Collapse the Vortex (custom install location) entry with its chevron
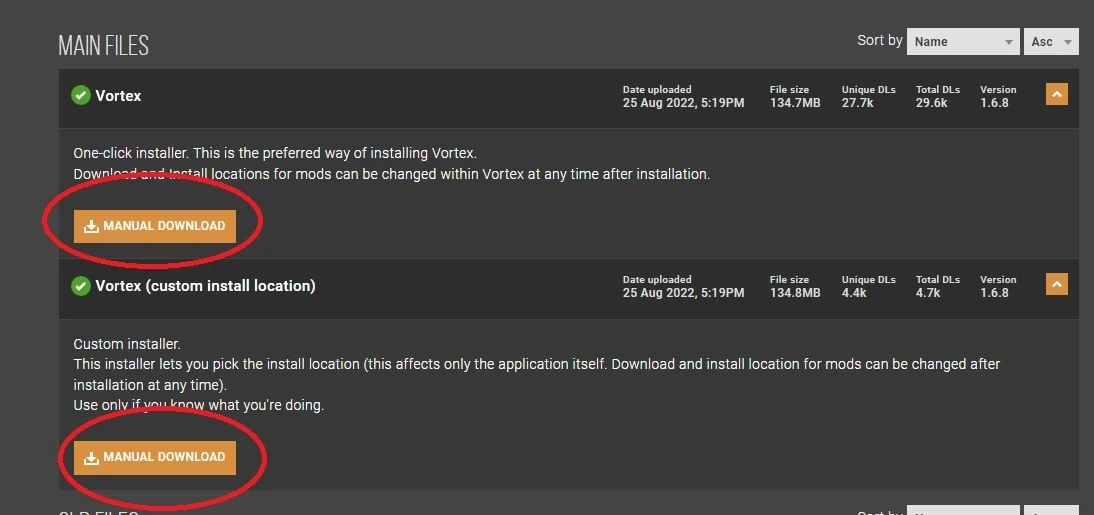The width and height of the screenshot is (1094, 515). coord(1056,283)
